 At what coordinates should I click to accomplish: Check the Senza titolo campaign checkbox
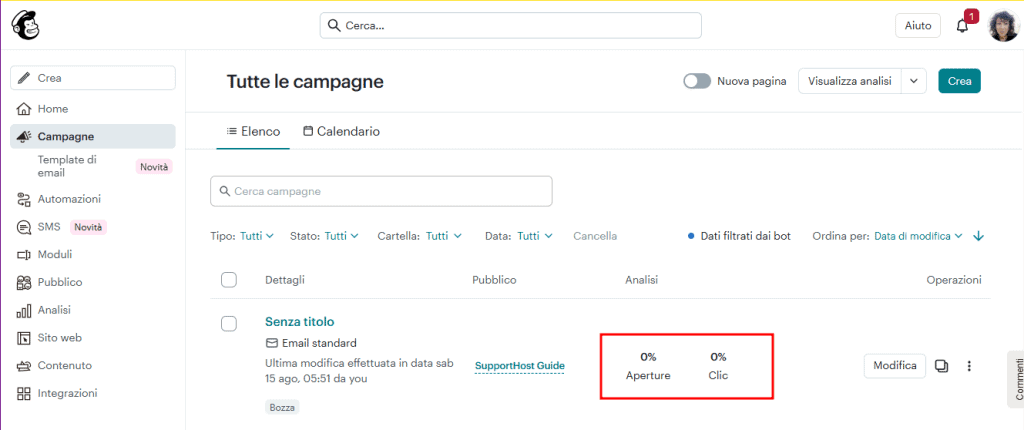[229, 323]
